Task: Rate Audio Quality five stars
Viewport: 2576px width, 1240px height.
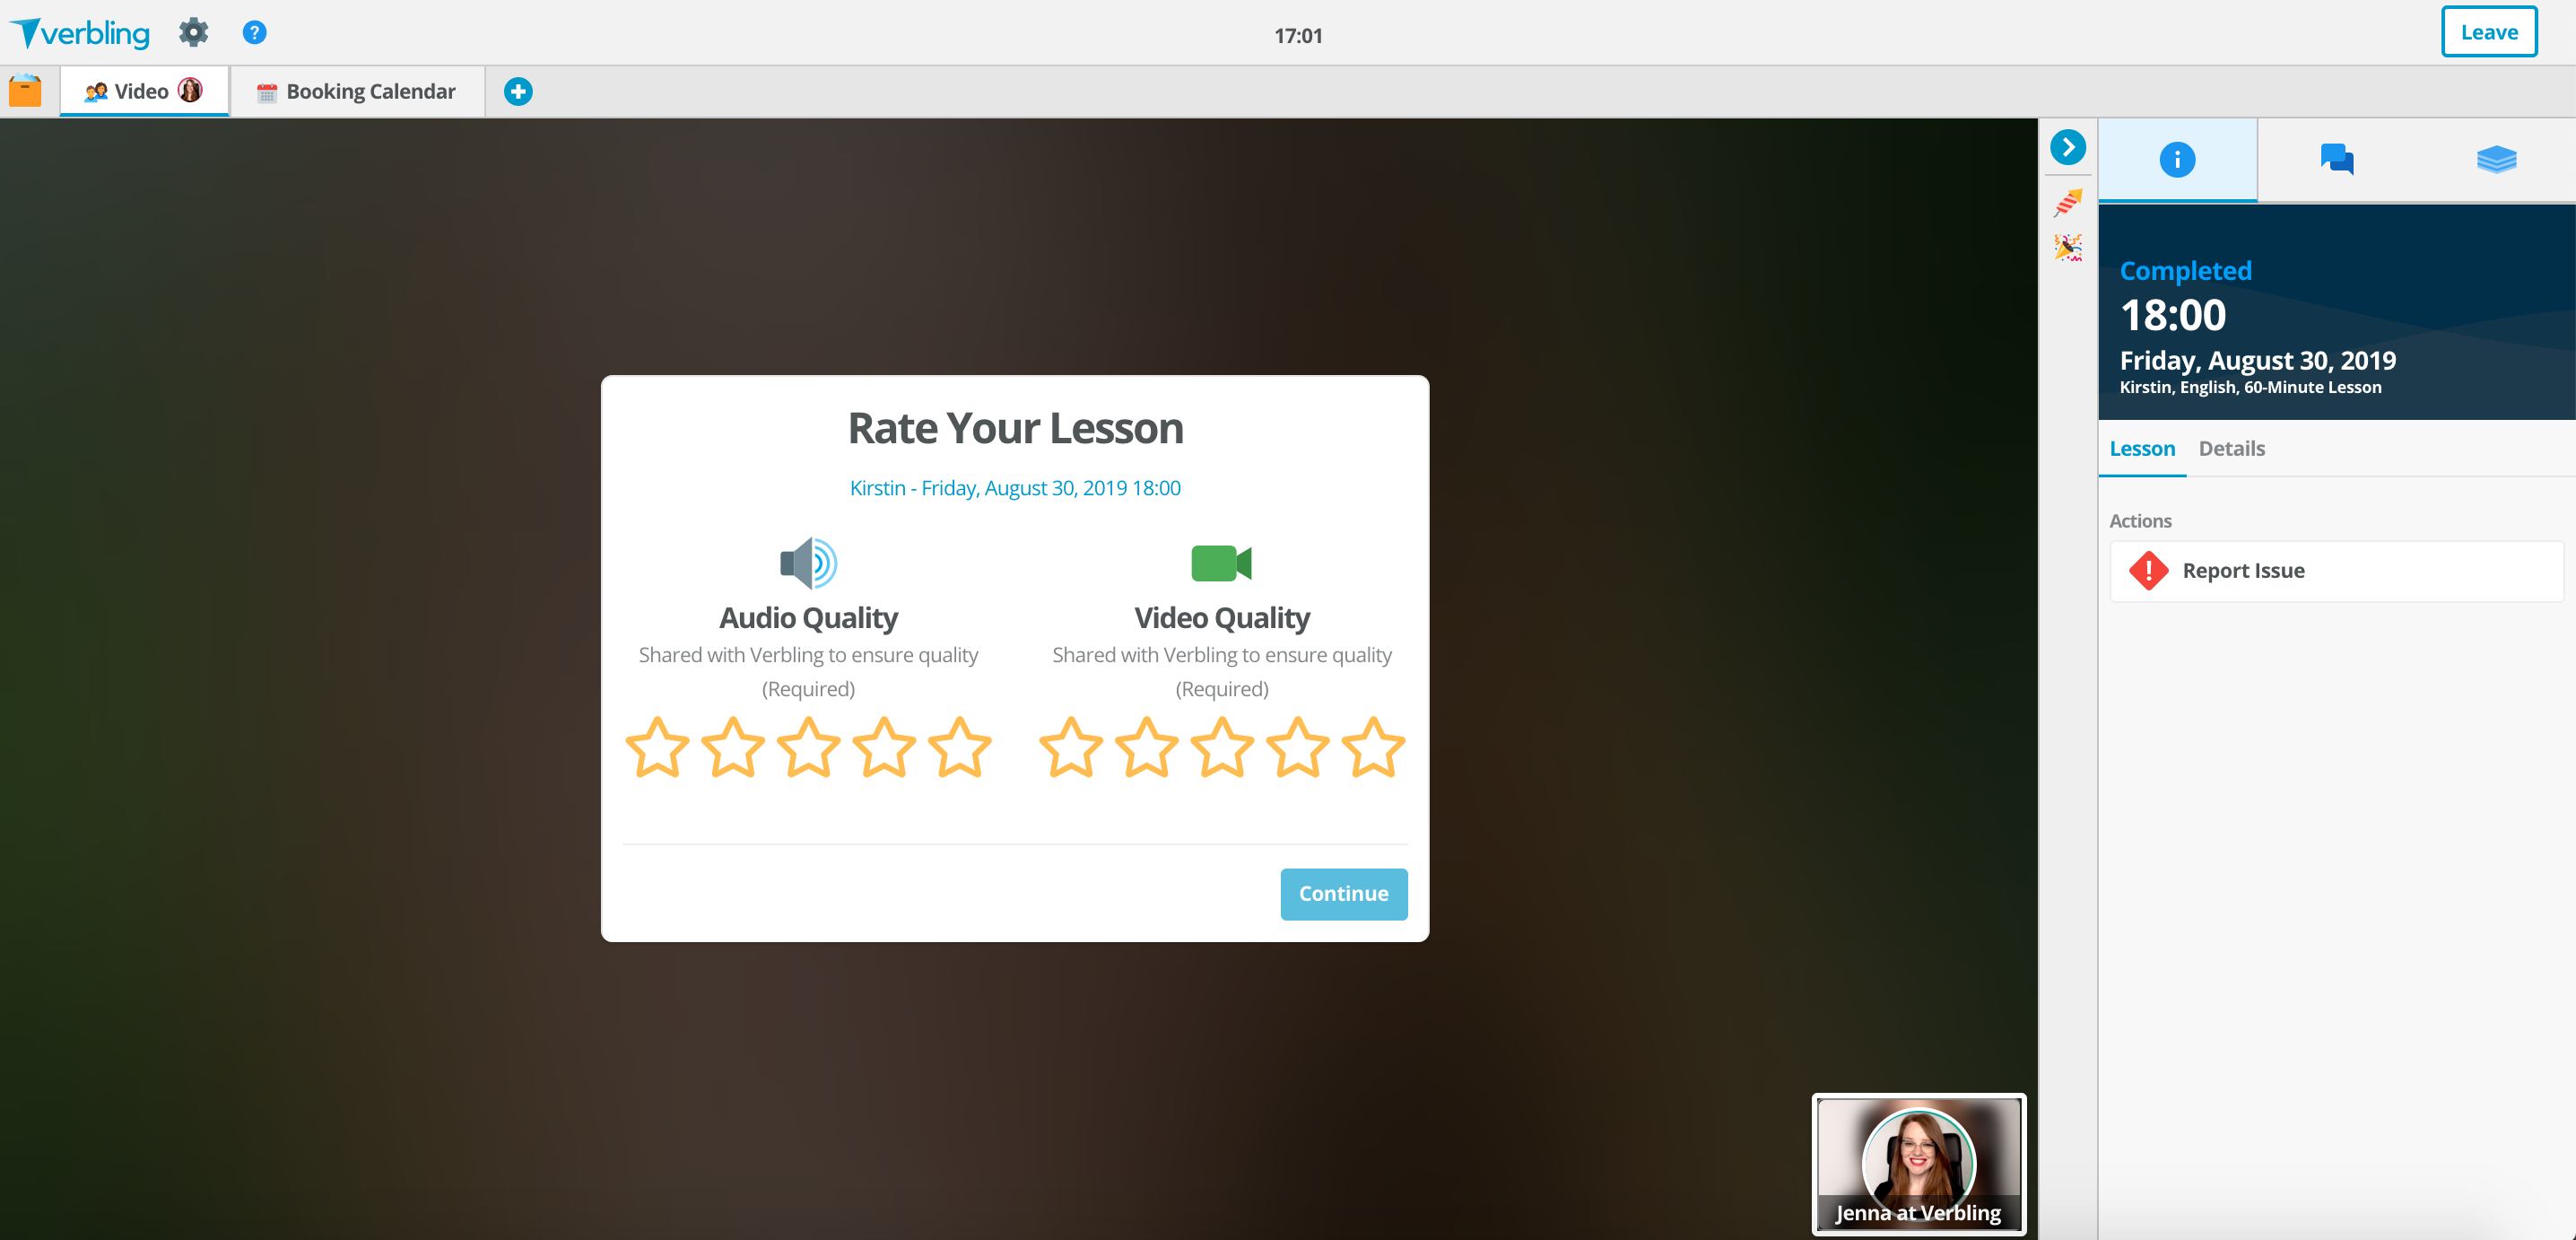Action: point(960,748)
